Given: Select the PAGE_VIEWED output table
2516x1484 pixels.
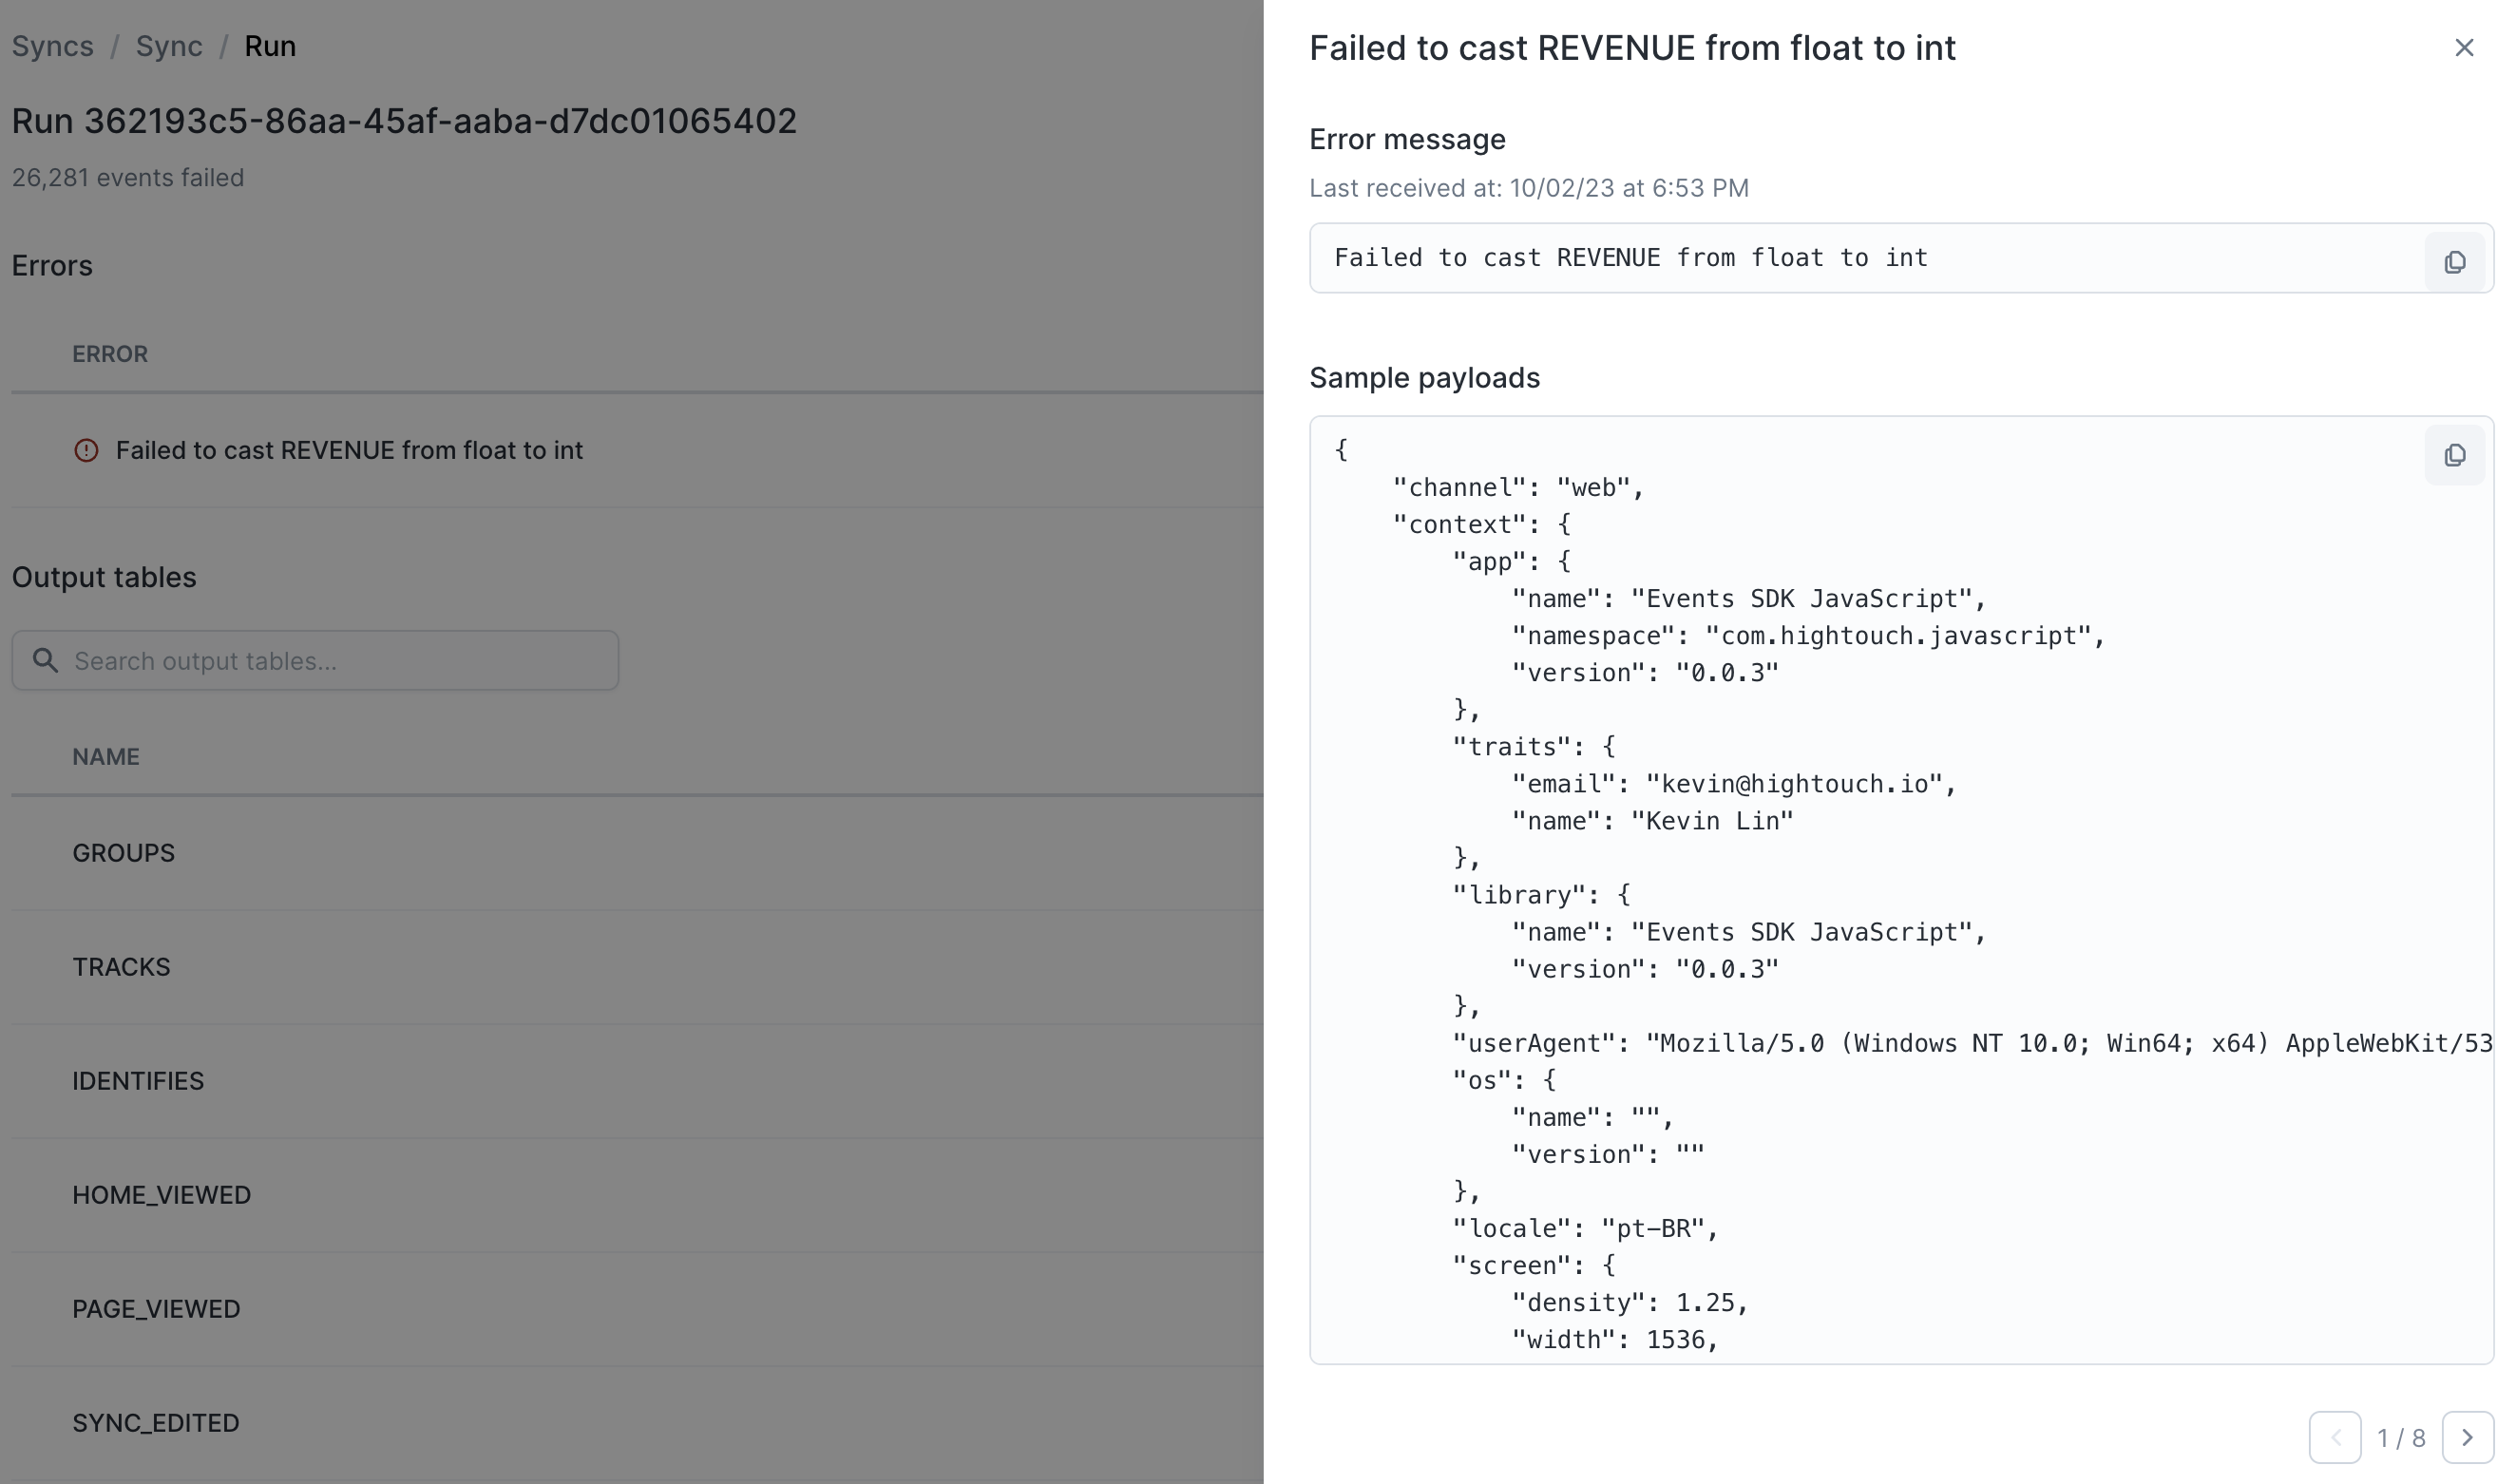Looking at the screenshot, I should tap(156, 1309).
